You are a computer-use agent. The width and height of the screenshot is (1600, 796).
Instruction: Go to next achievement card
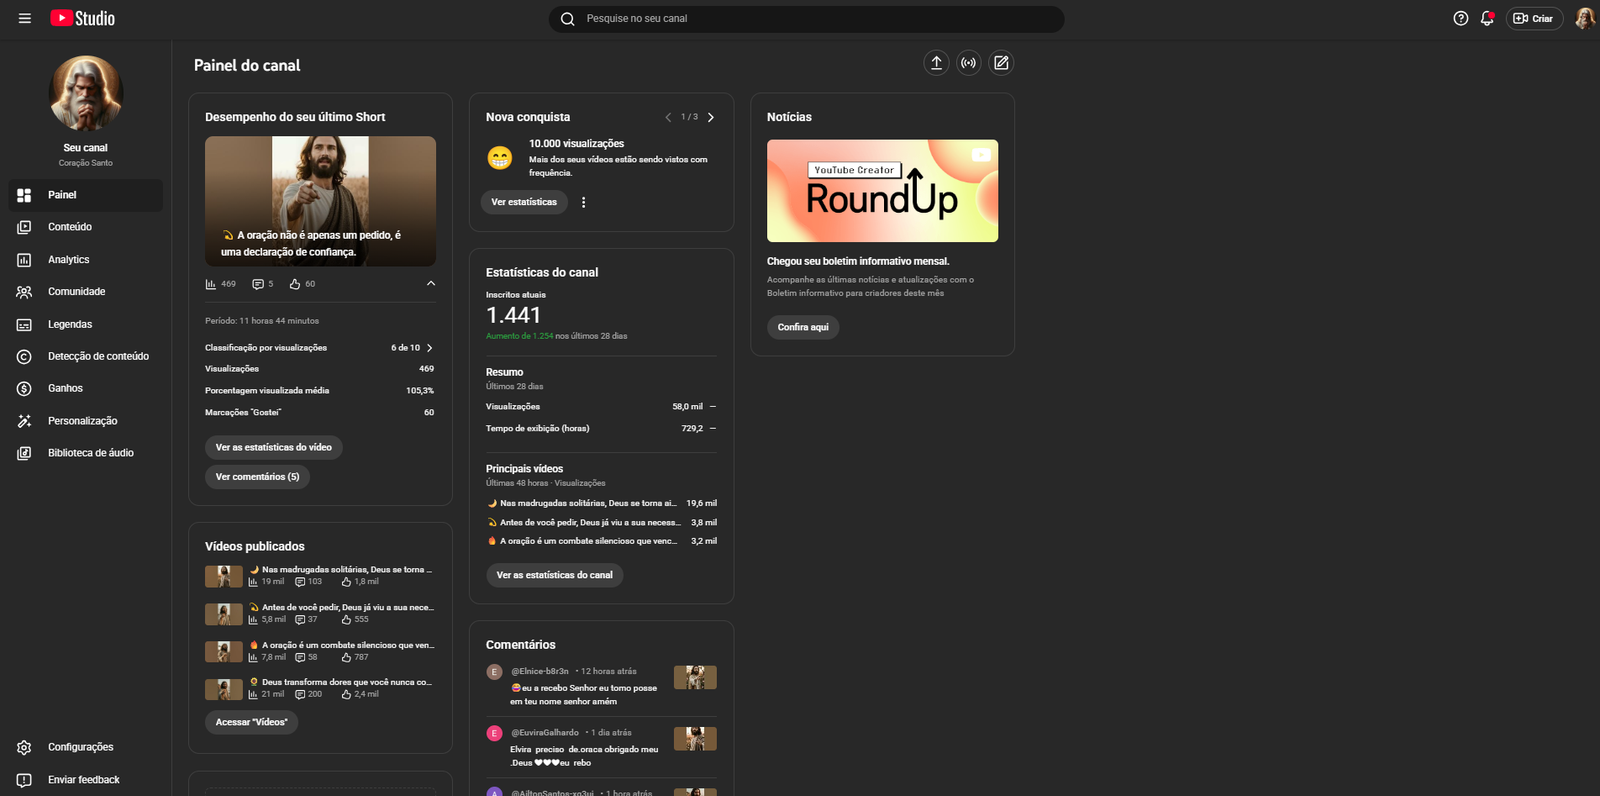pos(711,117)
